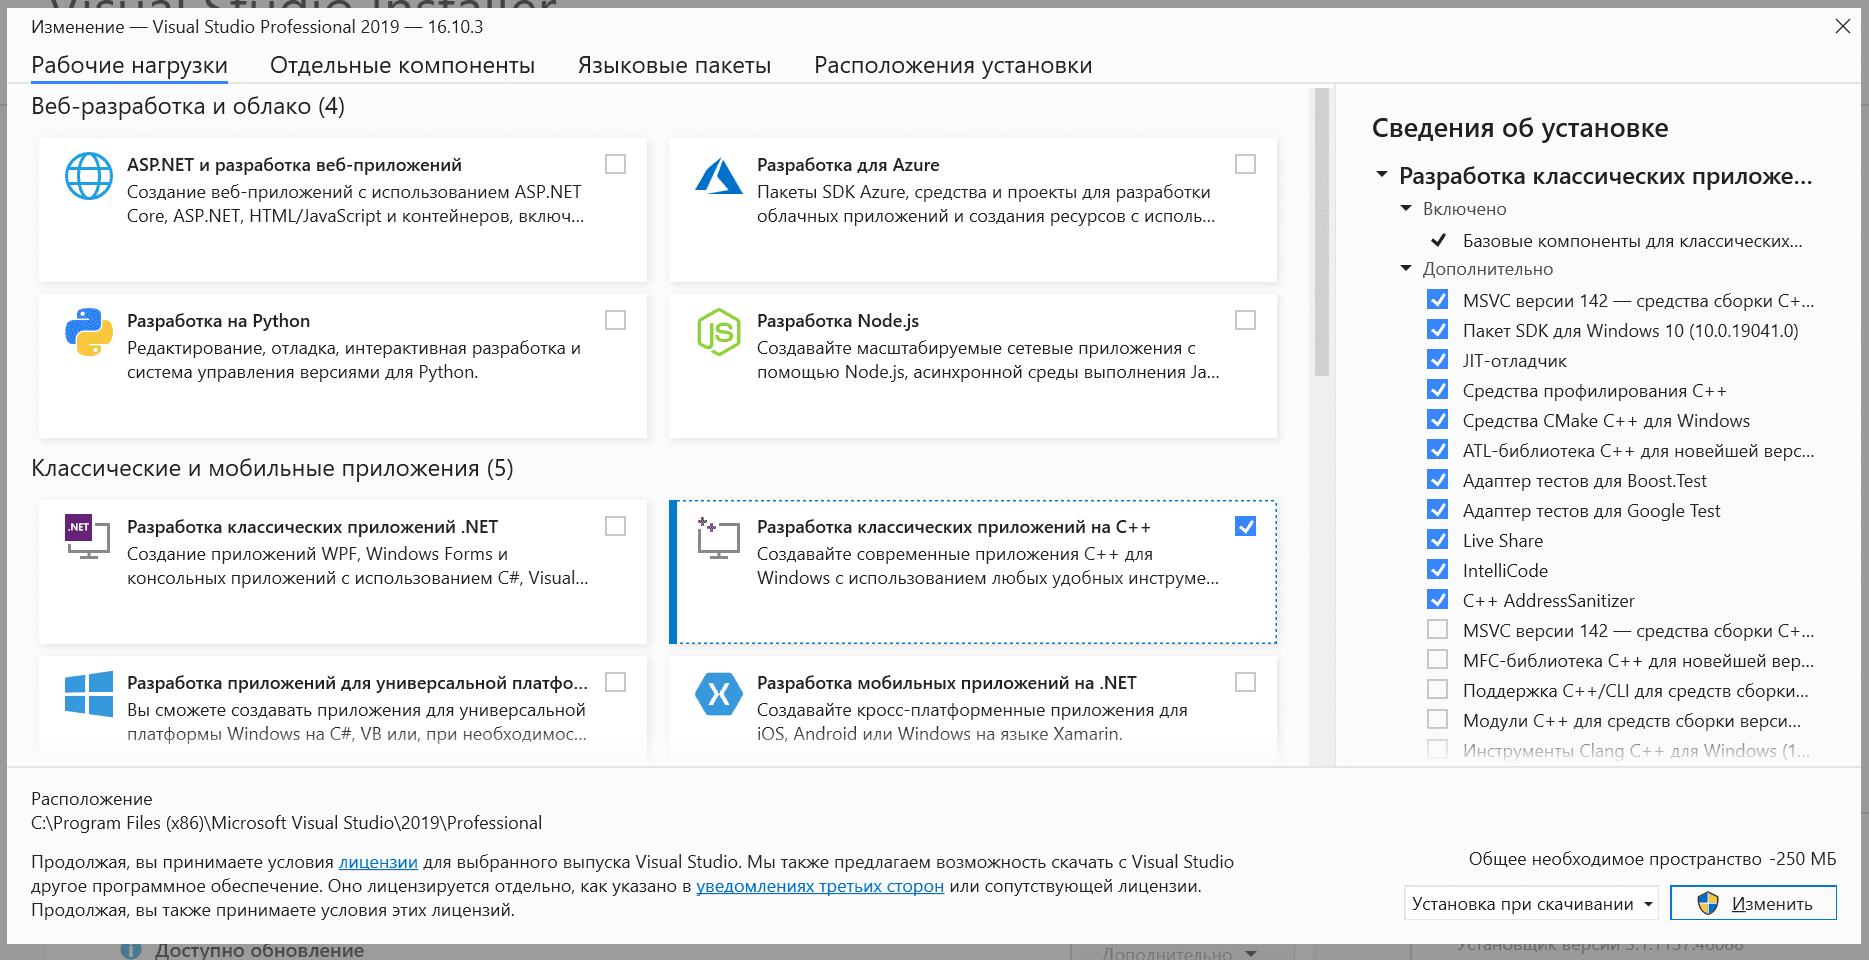This screenshot has height=960, width=1869.
Task: Click the Python logo icon
Action: click(89, 332)
